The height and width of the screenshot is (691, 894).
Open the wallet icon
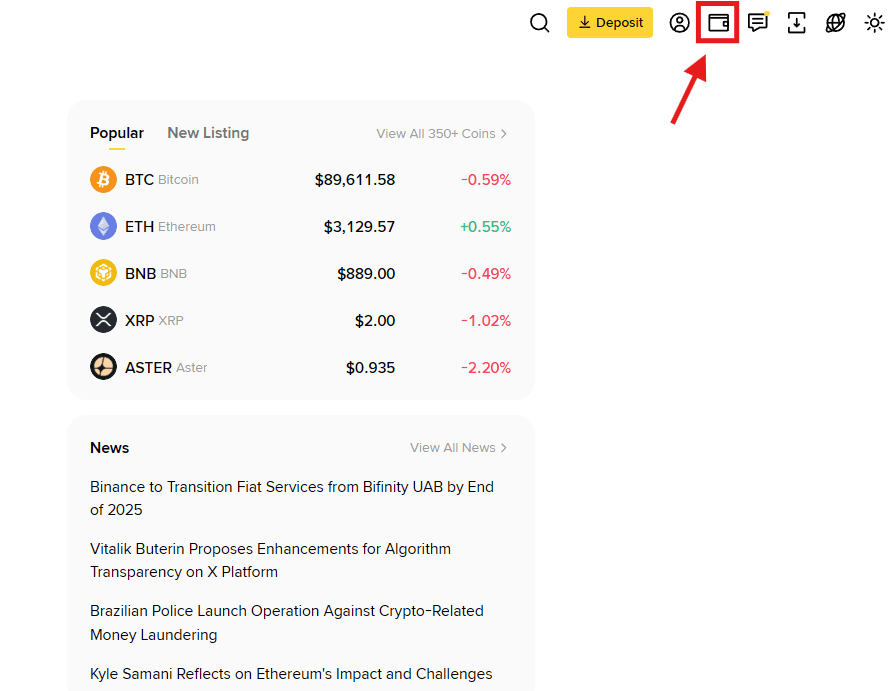coord(718,23)
